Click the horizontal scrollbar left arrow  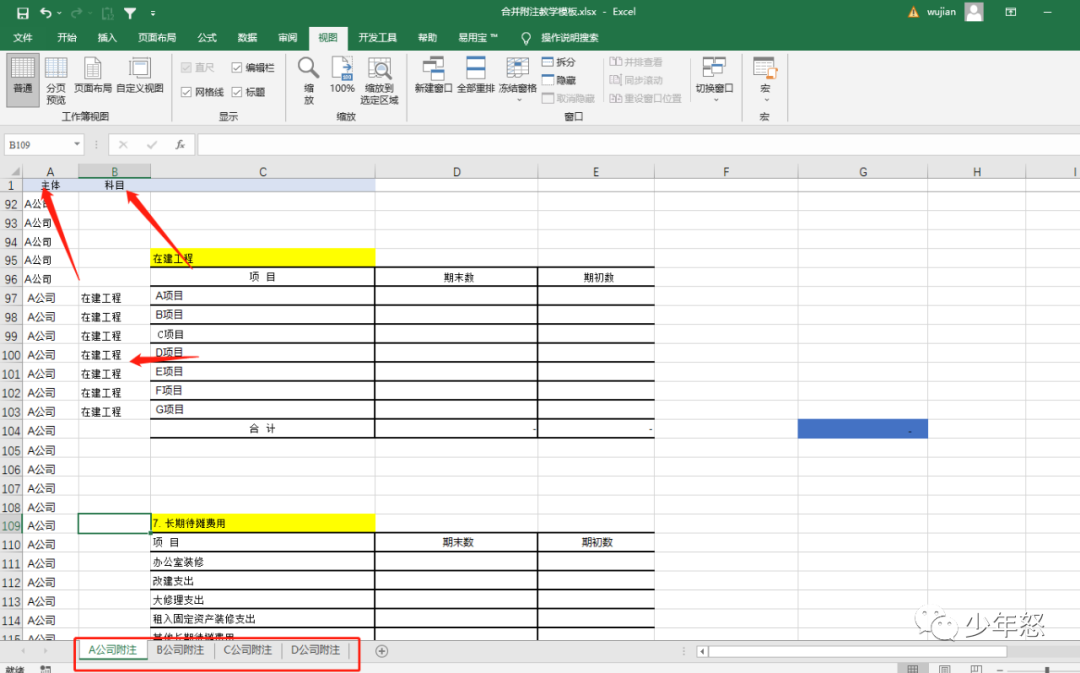pos(702,651)
